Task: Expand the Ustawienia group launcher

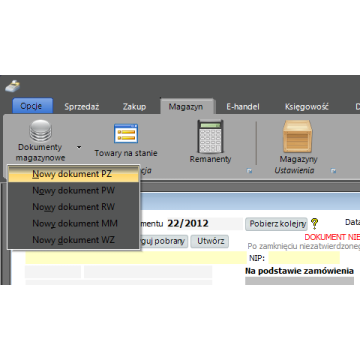Action: tap(333, 171)
